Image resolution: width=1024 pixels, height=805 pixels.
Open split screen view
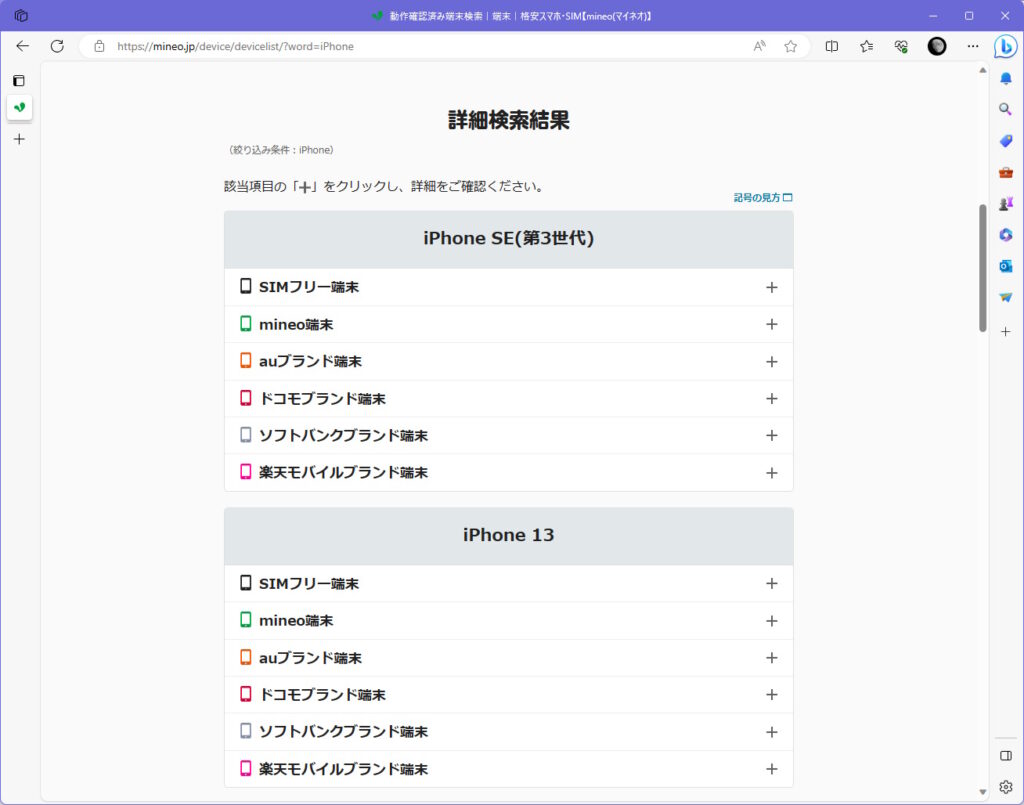(x=831, y=46)
